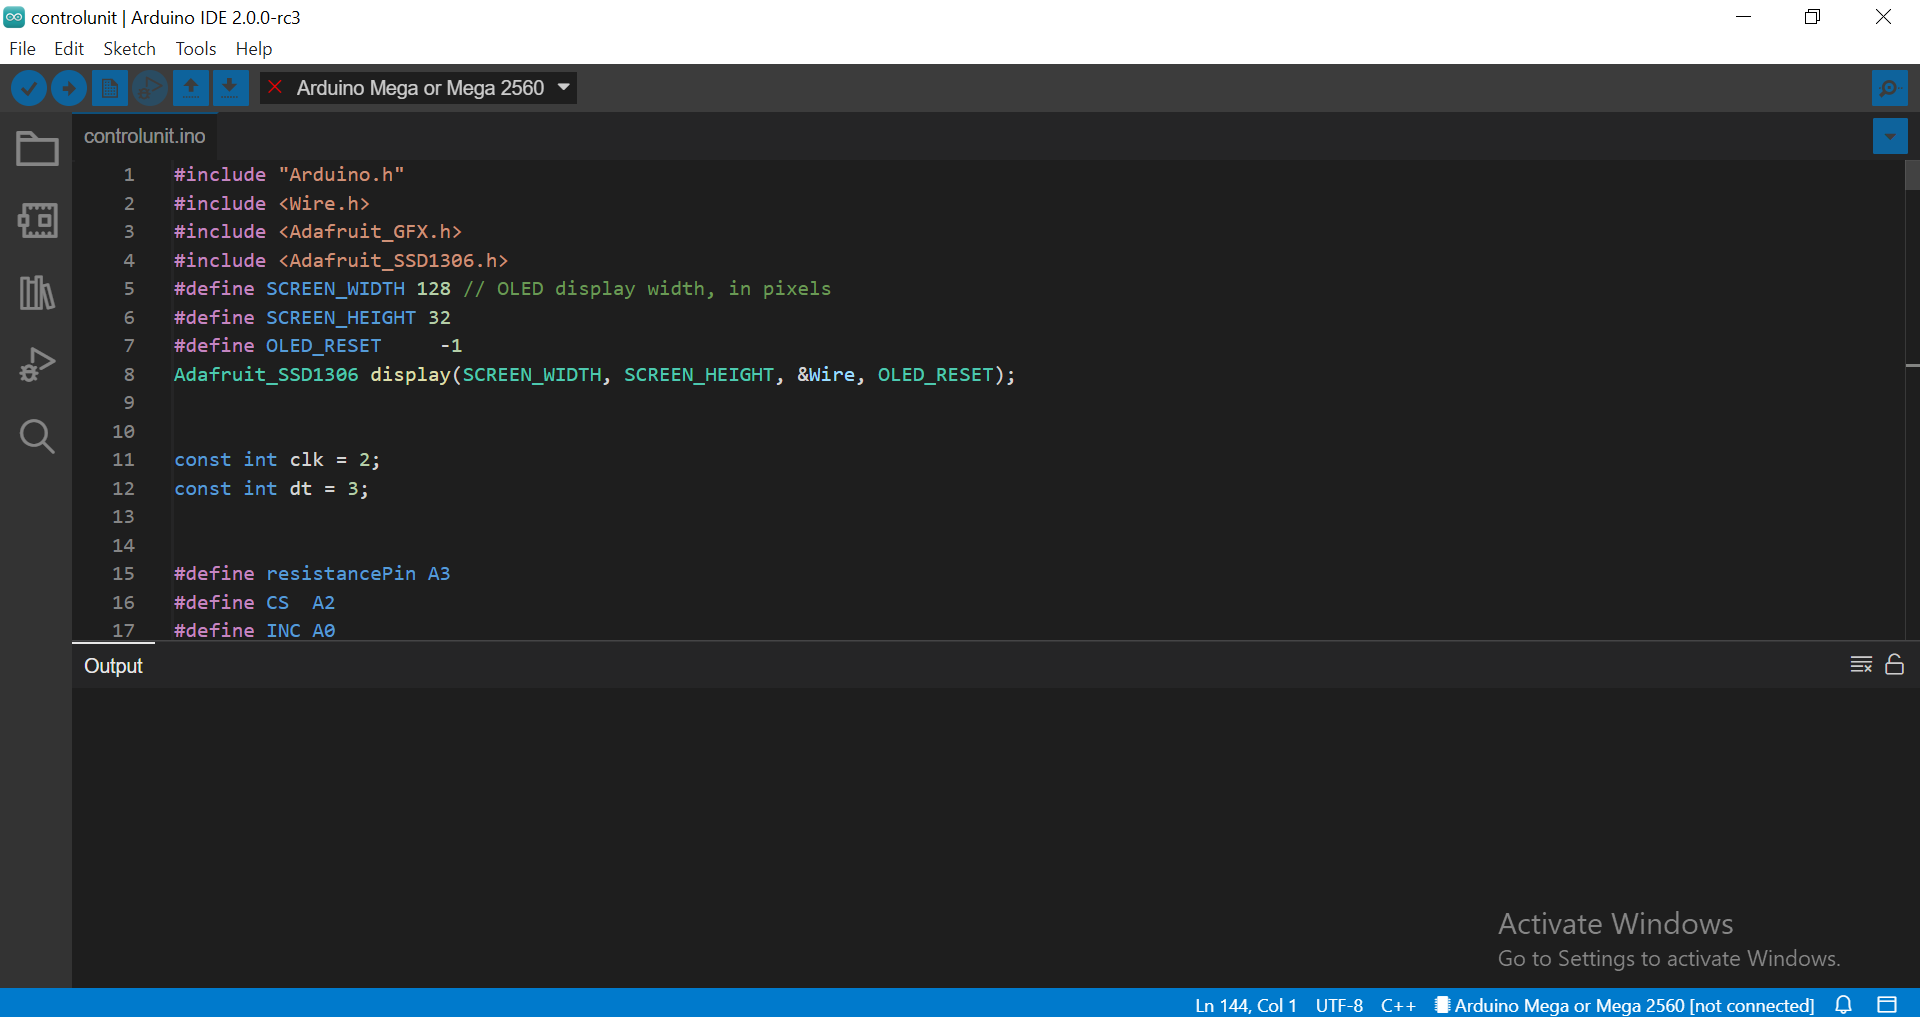Open the Debug panel in the sidebar
1920x1017 pixels.
coord(36,364)
